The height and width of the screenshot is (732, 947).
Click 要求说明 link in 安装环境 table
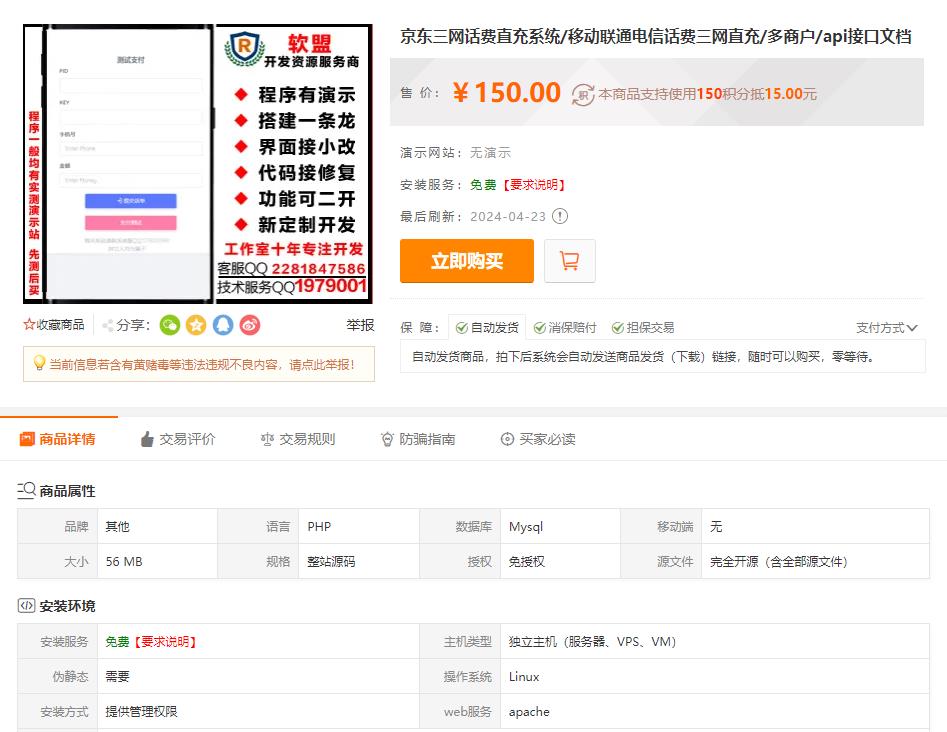tap(165, 641)
